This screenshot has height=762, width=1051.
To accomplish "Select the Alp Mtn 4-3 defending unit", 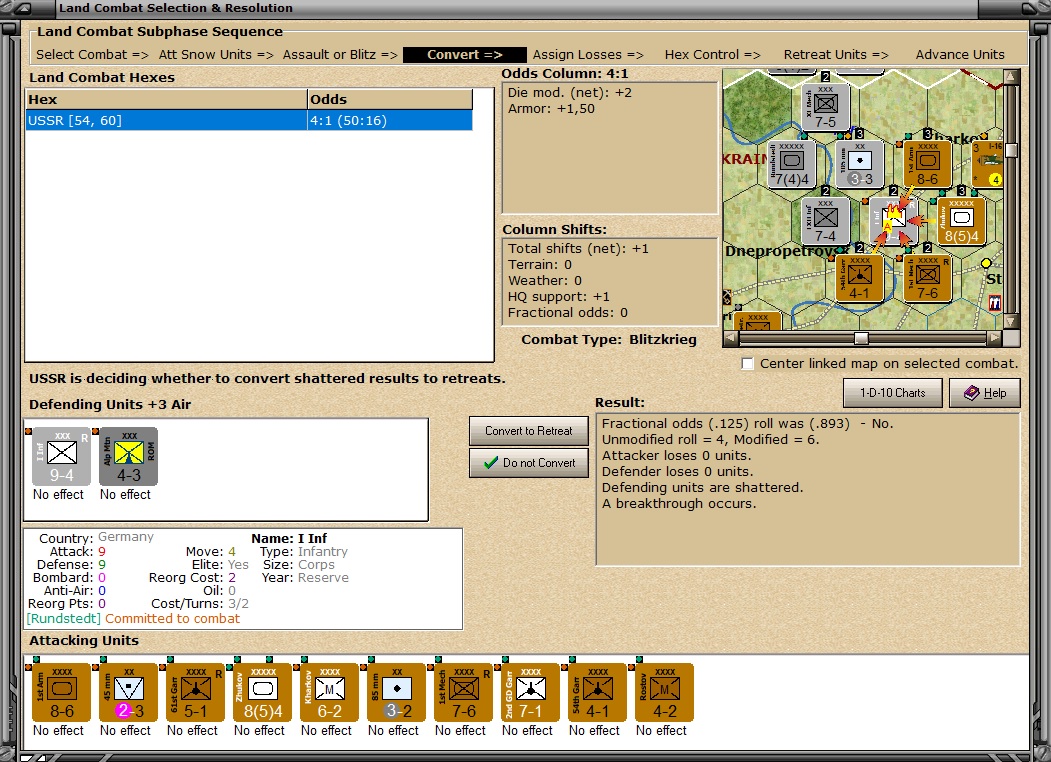I will point(126,458).
